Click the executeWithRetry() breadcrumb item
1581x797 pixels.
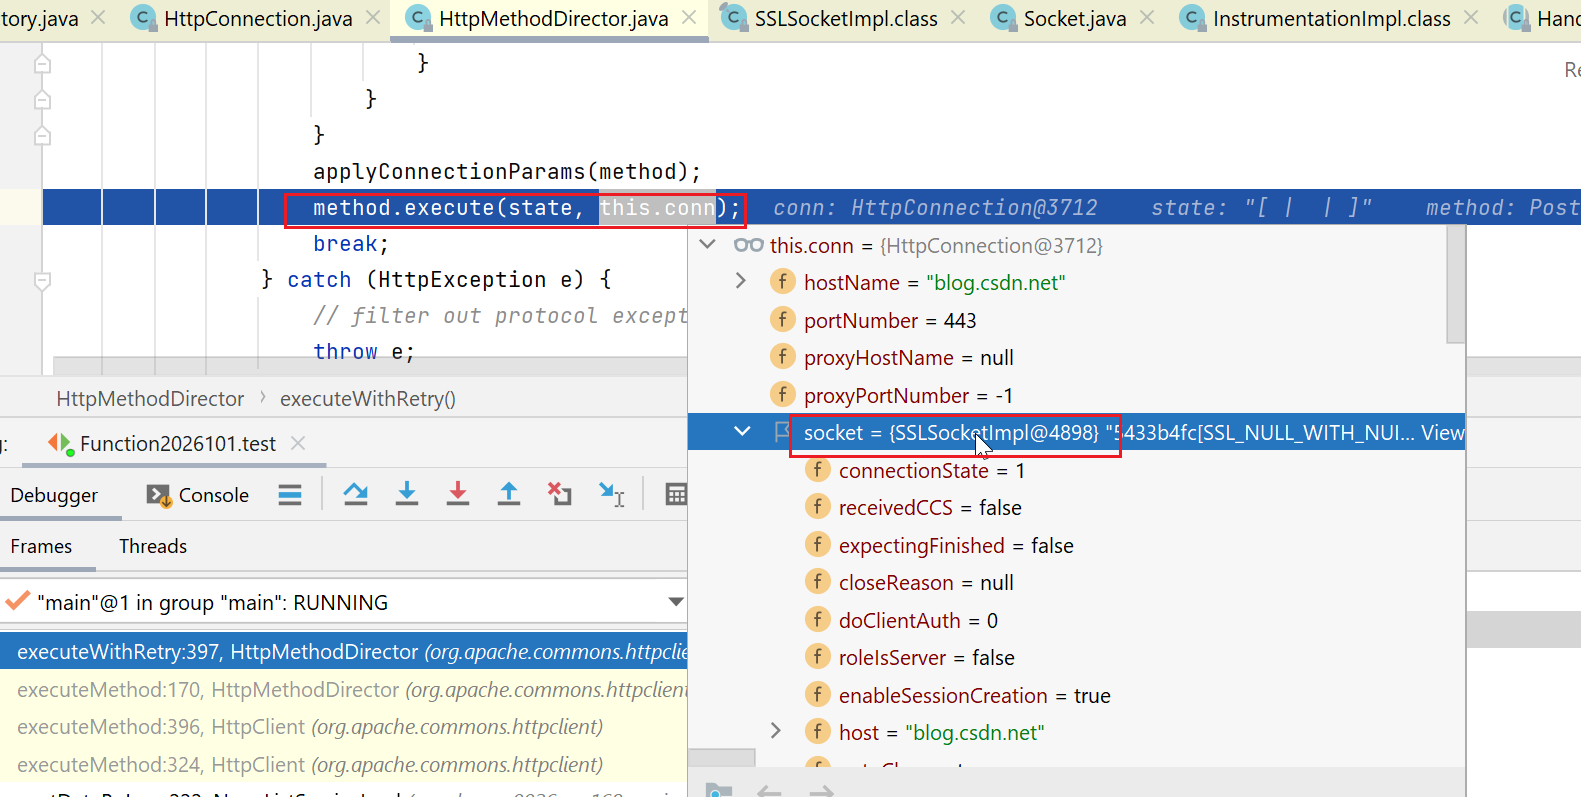(367, 399)
